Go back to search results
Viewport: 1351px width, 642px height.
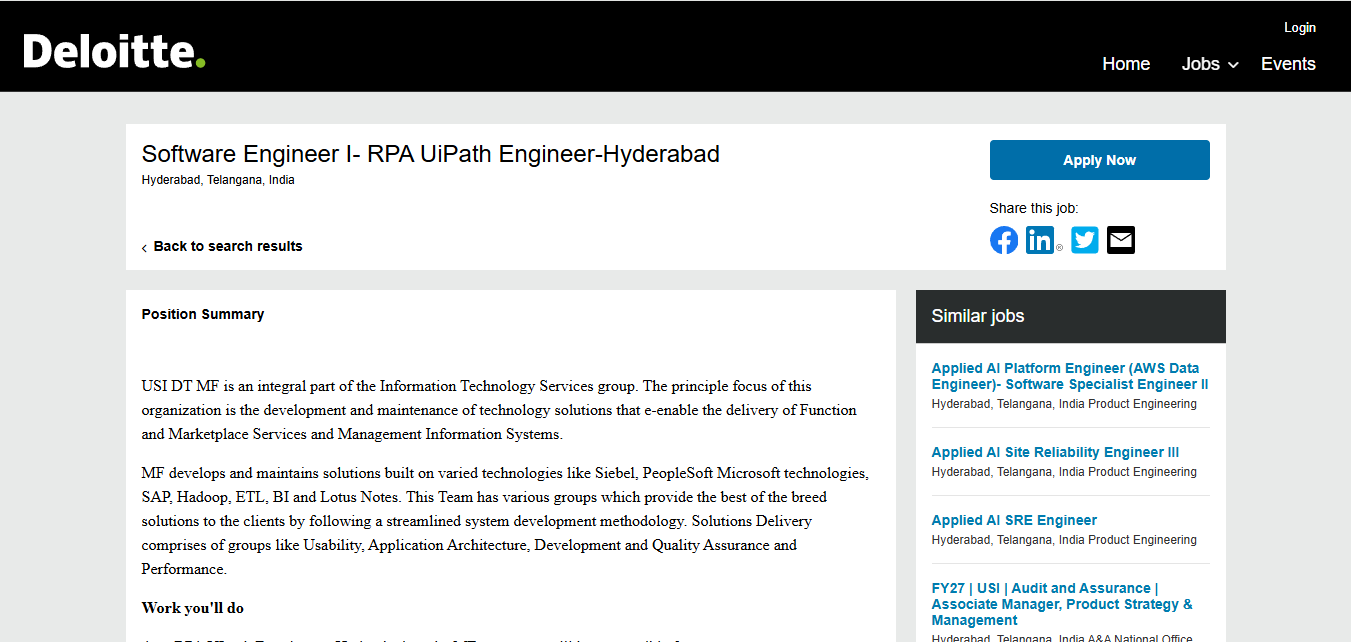coord(228,246)
